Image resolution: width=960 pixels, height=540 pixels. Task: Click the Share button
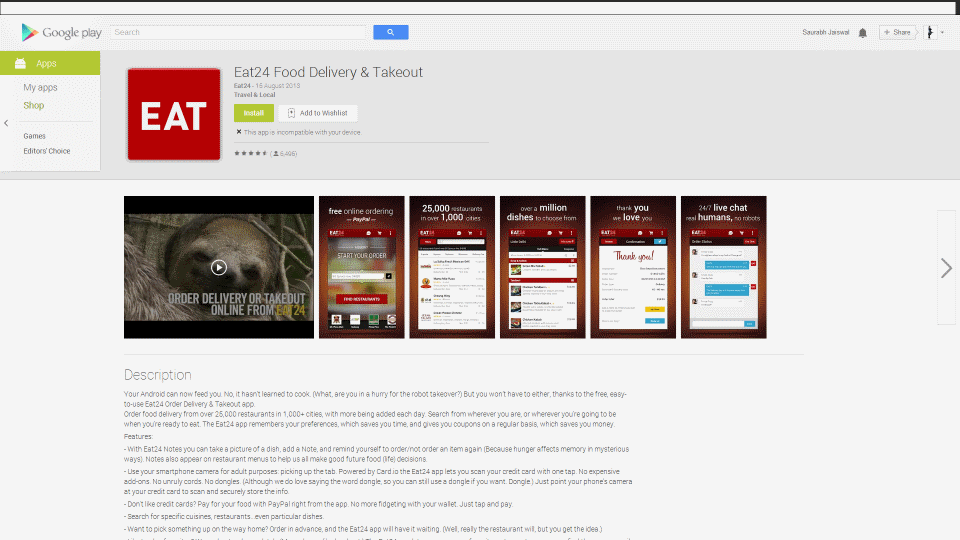pyautogui.click(x=897, y=32)
